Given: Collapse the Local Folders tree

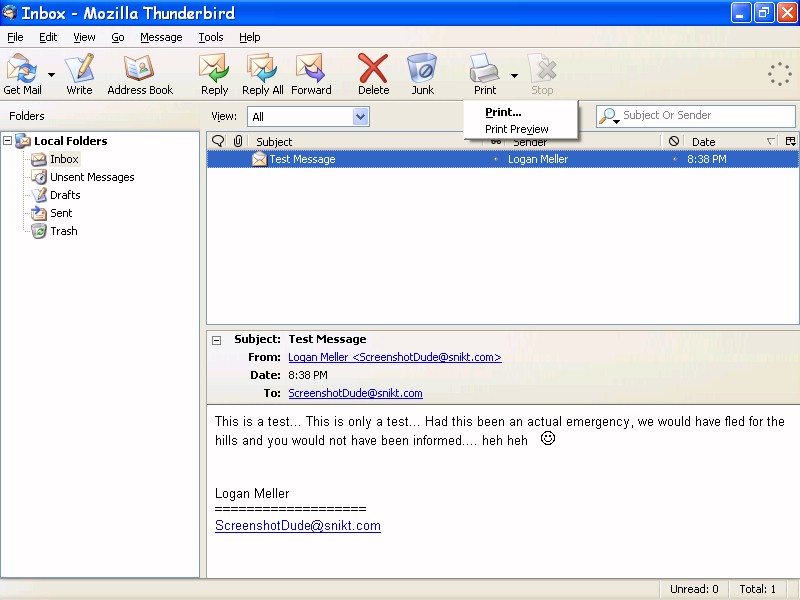Looking at the screenshot, I should coord(8,140).
